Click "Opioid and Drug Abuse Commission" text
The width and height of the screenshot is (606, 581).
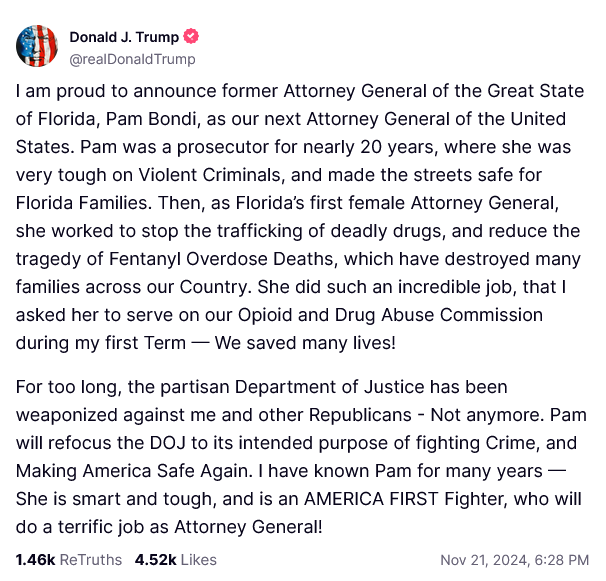click(x=390, y=315)
